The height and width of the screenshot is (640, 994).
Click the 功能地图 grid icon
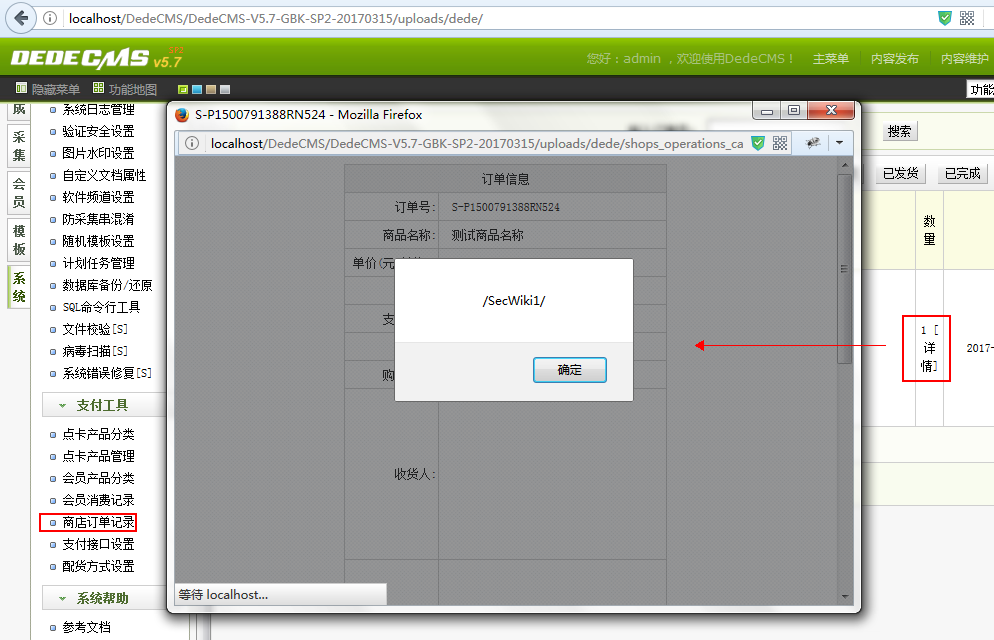tap(99, 89)
